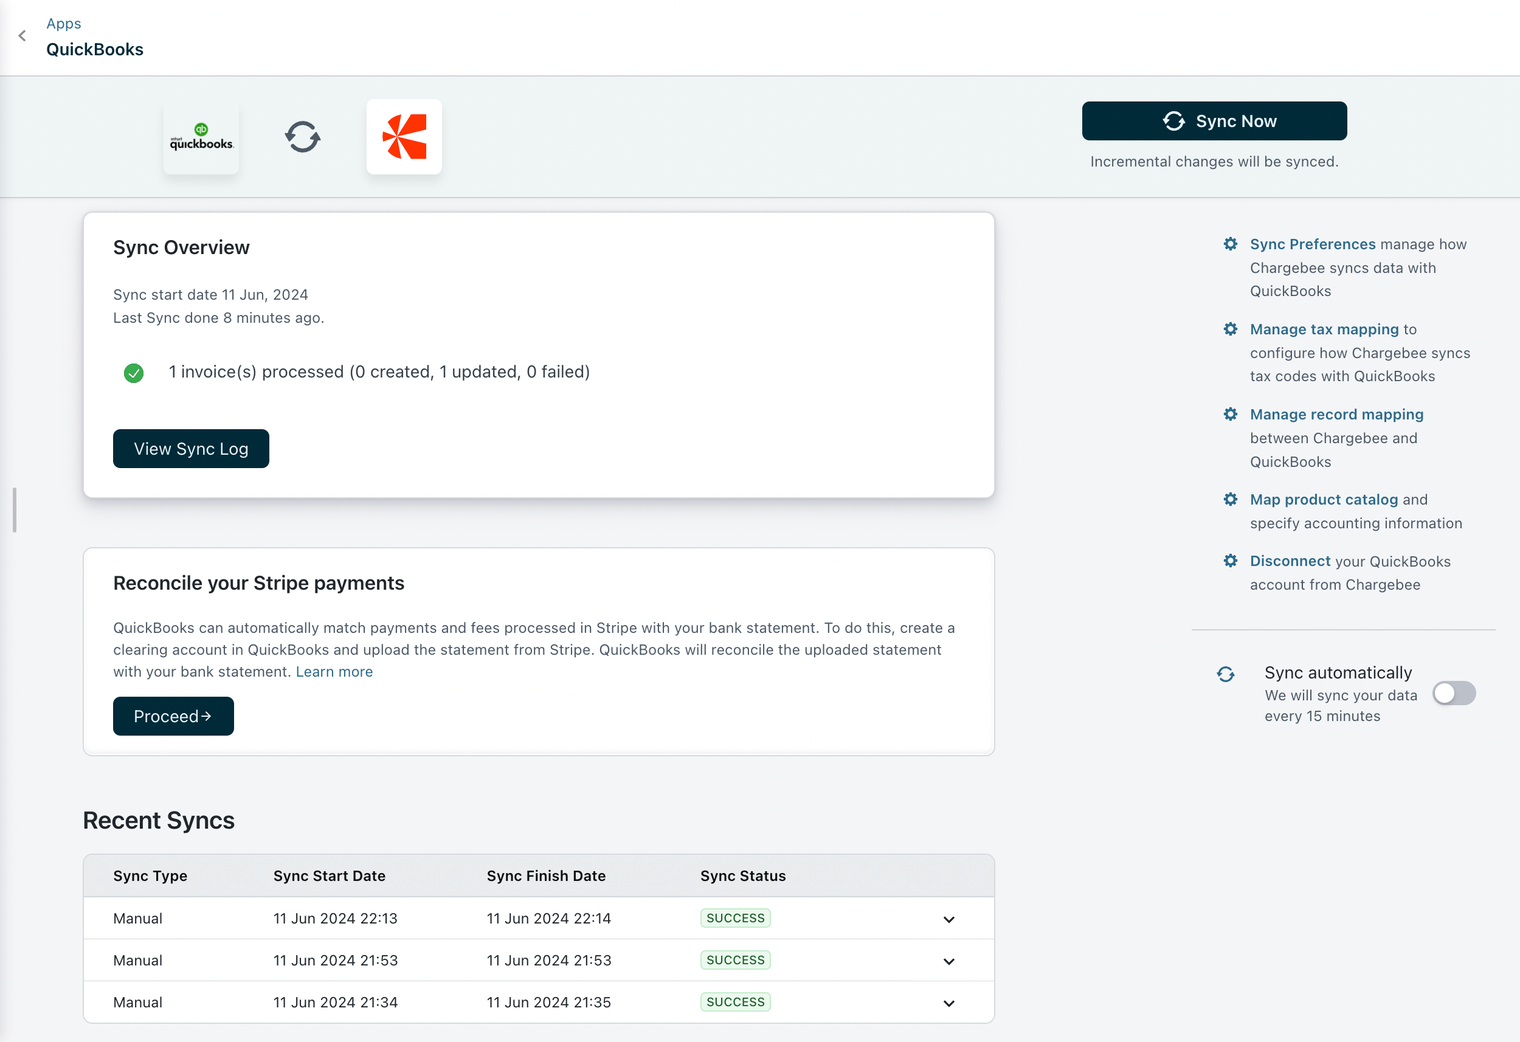
Task: Click the gear icon beside Sync Preferences
Action: (1230, 244)
